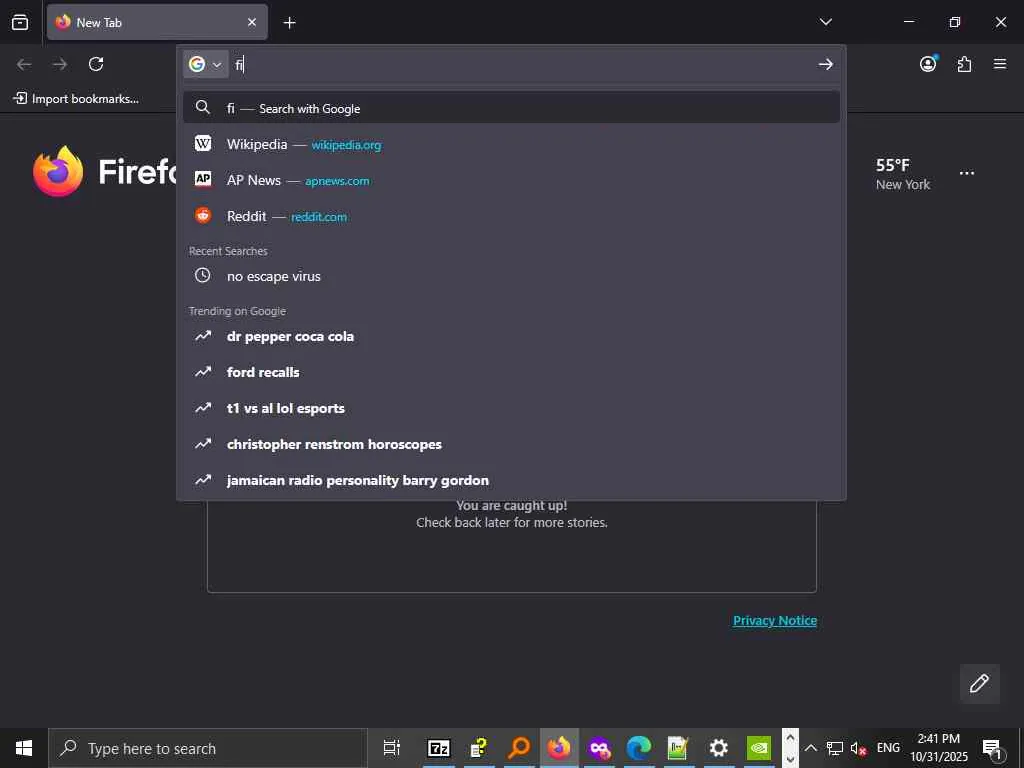Open the purple mask app in taskbar
1024x768 pixels.
(599, 748)
